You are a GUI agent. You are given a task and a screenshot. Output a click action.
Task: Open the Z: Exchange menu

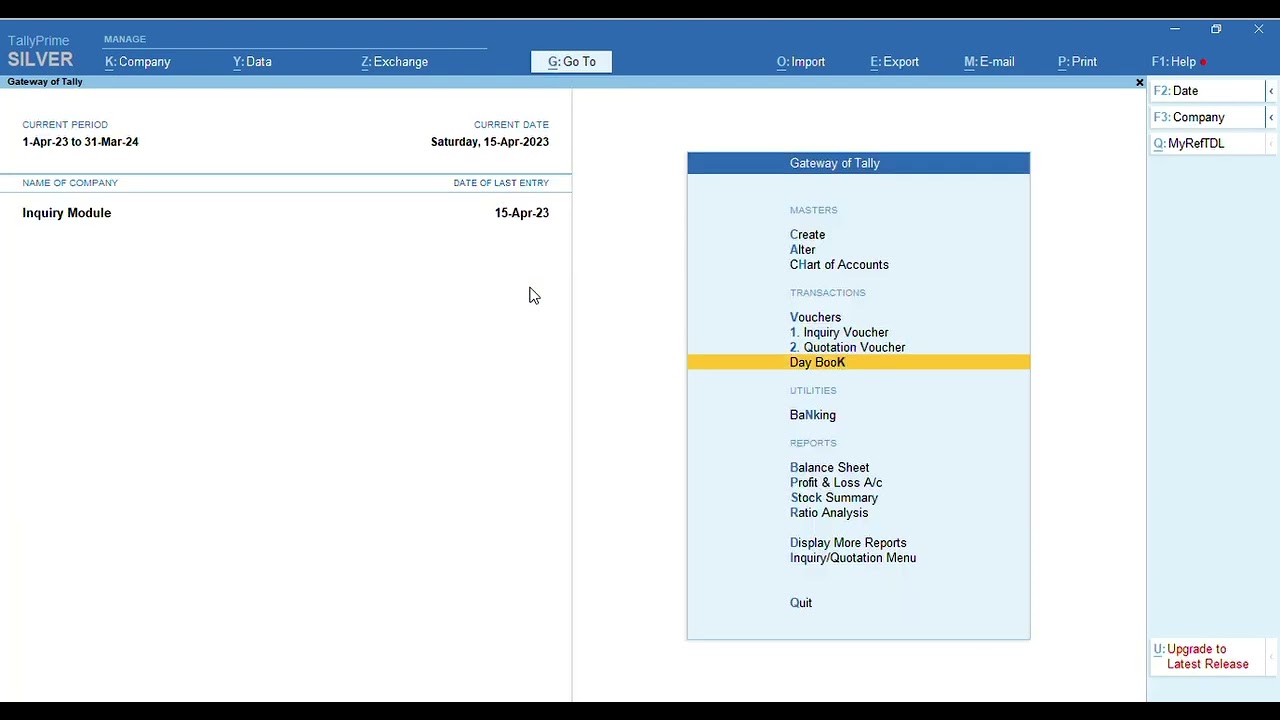pyautogui.click(x=394, y=62)
